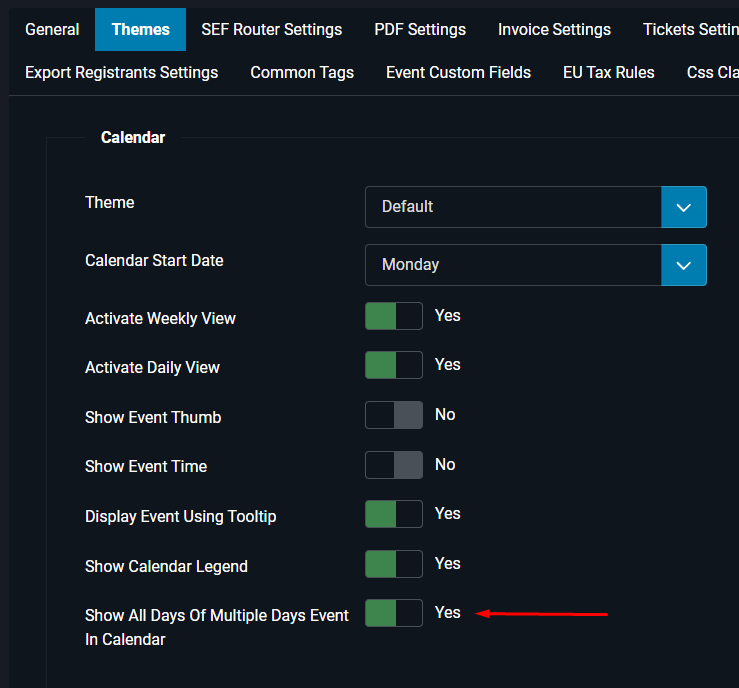Toggle Show All Days Of Multiple Days Event switch
The width and height of the screenshot is (739, 688).
(394, 613)
